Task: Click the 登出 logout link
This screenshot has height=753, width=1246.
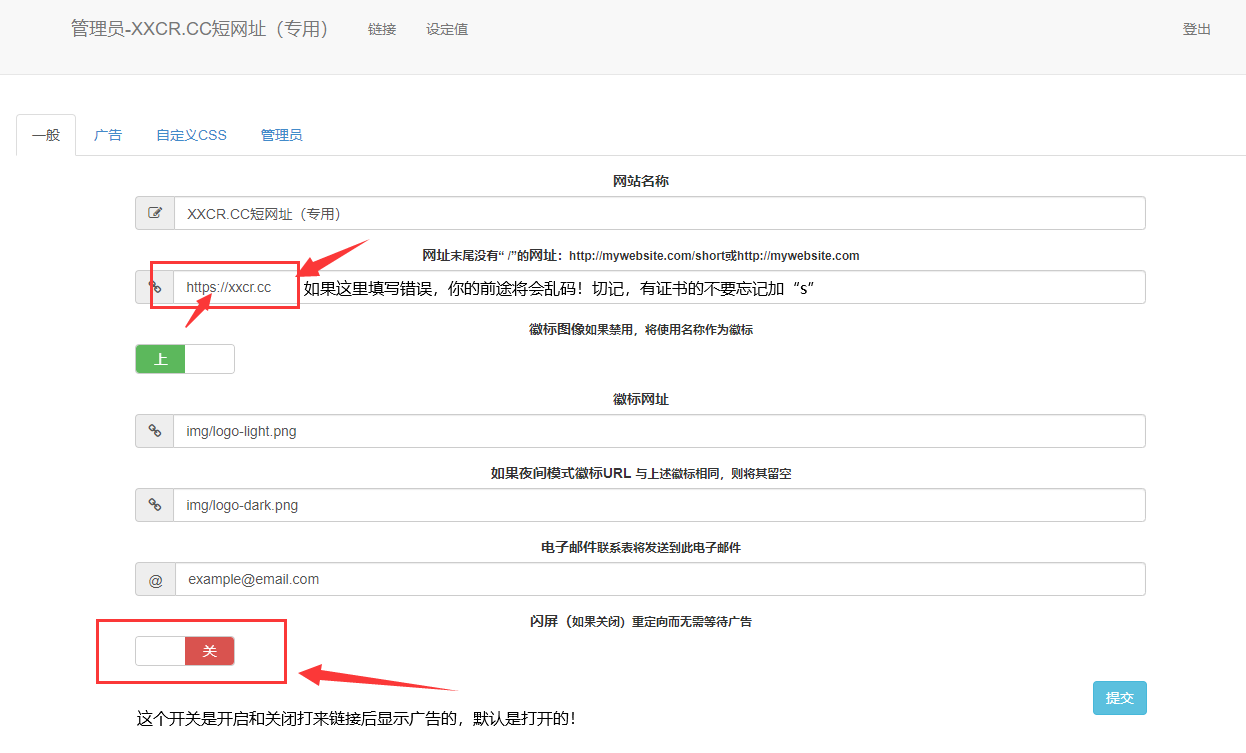Action: coord(1197,29)
